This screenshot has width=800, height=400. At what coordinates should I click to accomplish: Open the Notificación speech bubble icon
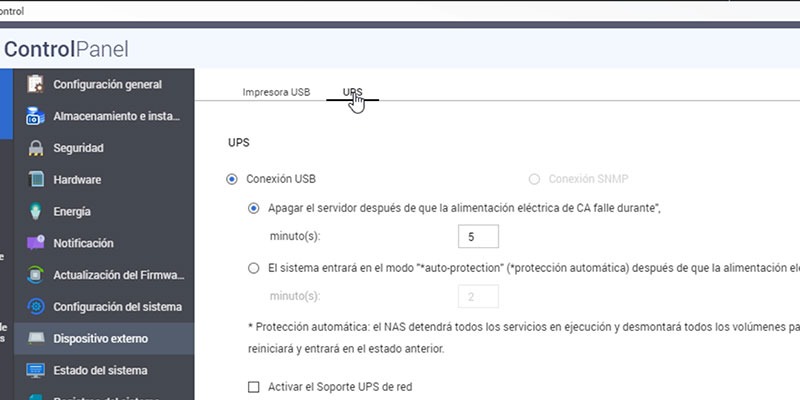pos(35,243)
